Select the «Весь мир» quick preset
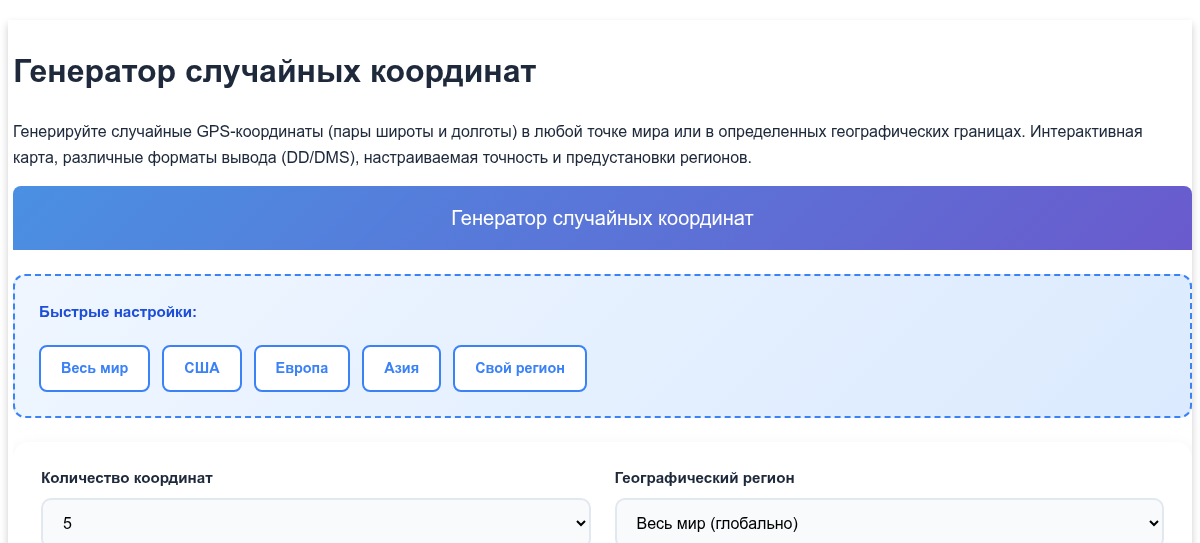Viewport: 1200px width, 543px height. pos(95,368)
